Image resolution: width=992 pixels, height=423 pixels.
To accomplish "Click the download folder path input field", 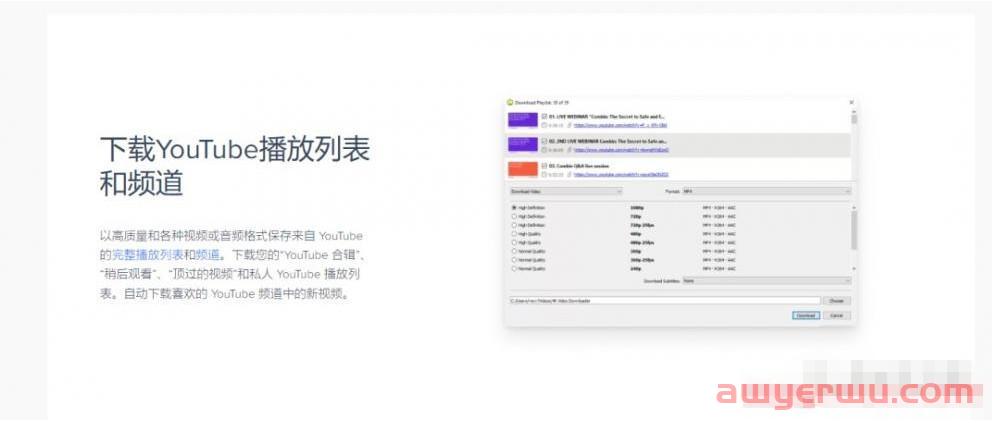I will (x=664, y=301).
